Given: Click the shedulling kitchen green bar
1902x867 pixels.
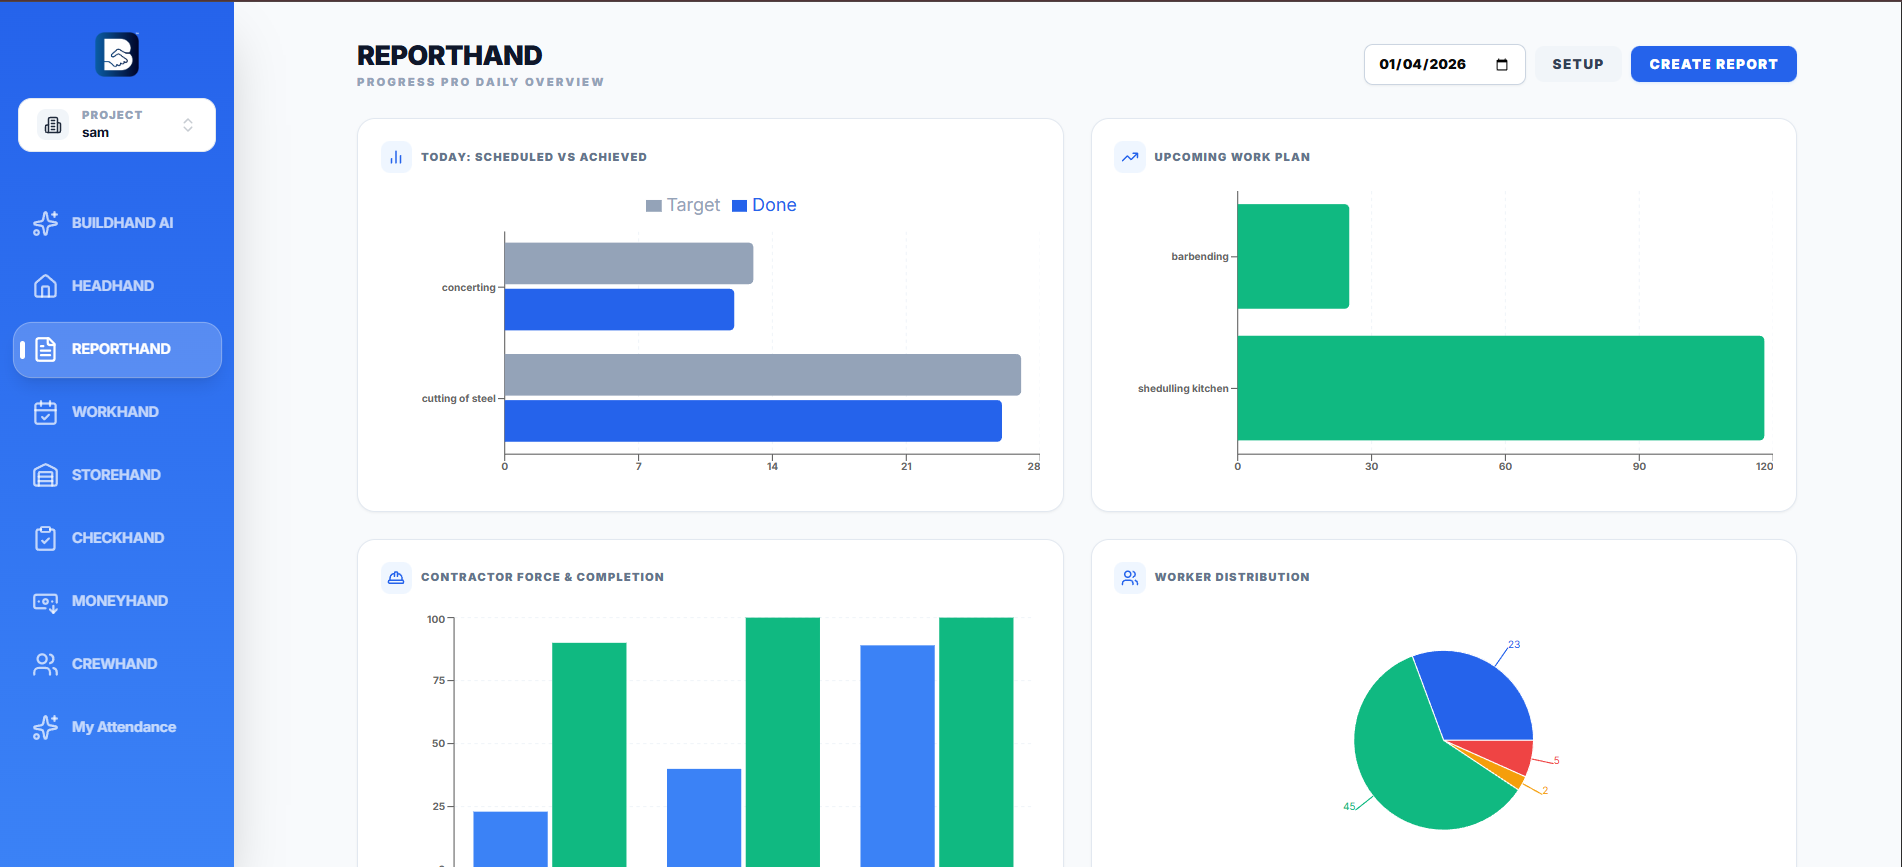Looking at the screenshot, I should (1500, 388).
